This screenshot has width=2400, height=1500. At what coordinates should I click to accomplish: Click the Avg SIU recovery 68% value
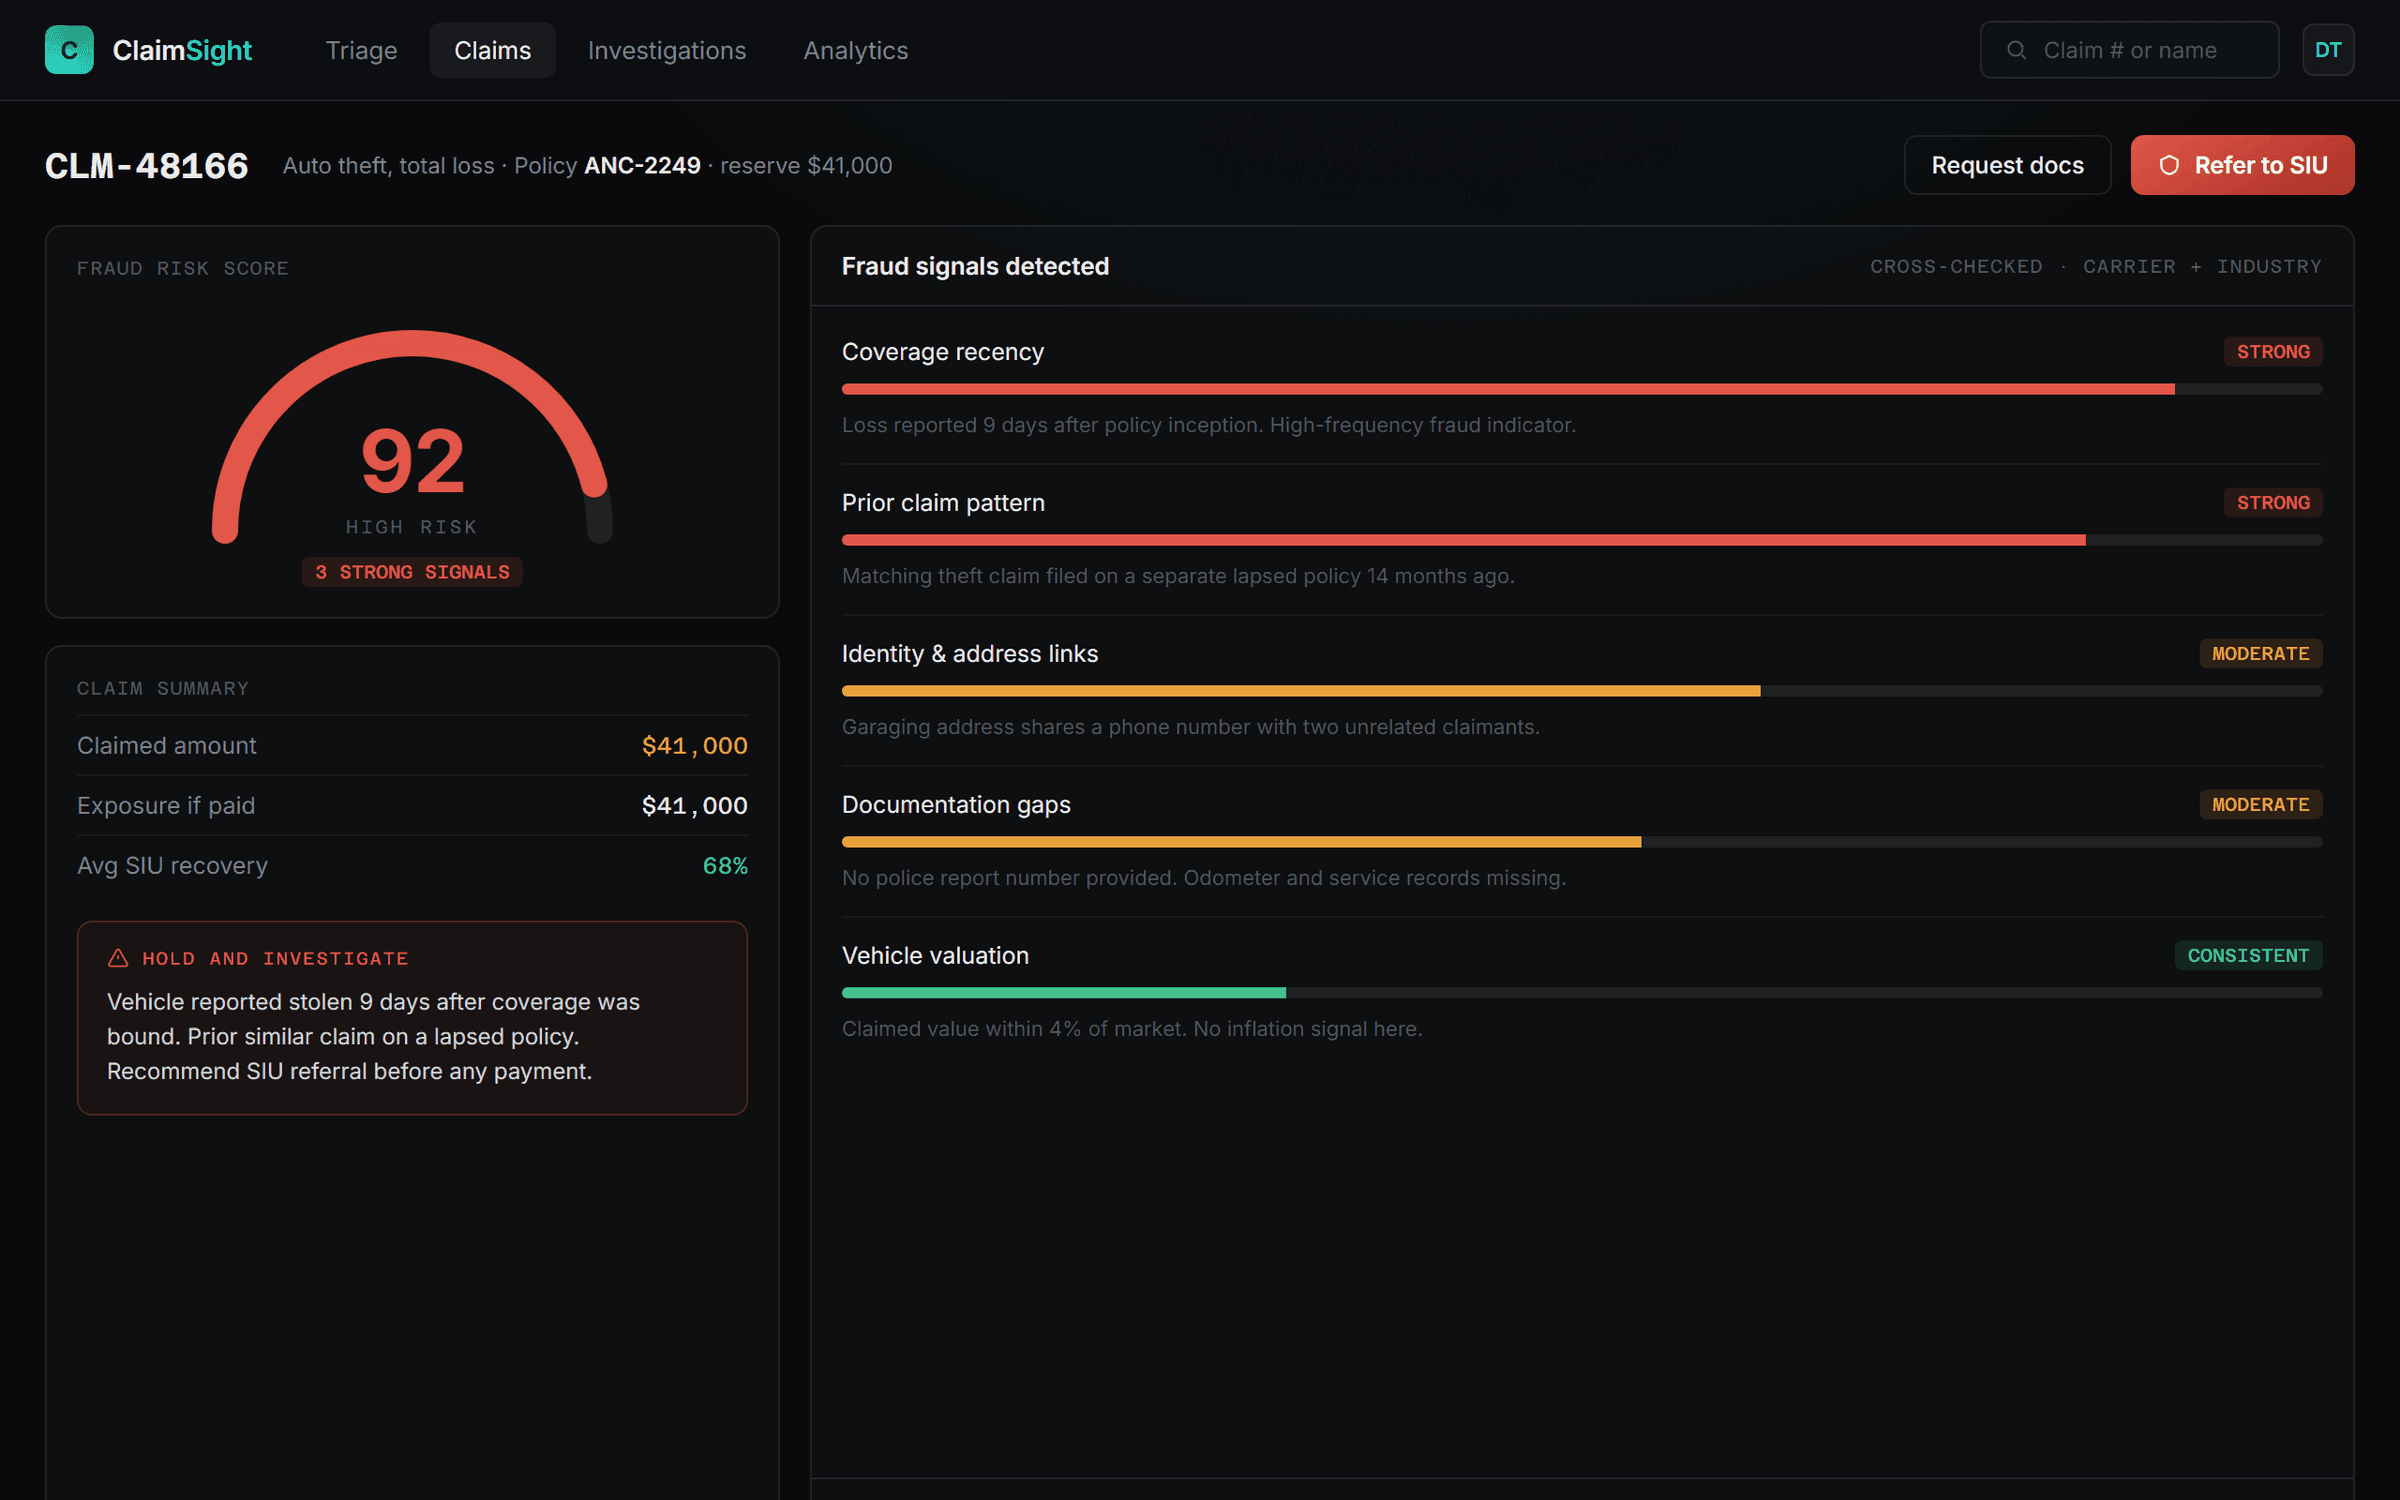[x=725, y=866]
